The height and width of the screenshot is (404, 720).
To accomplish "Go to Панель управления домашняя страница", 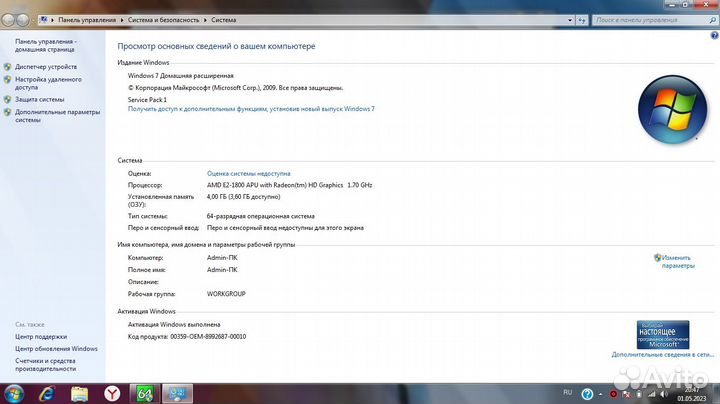I will 45,45.
